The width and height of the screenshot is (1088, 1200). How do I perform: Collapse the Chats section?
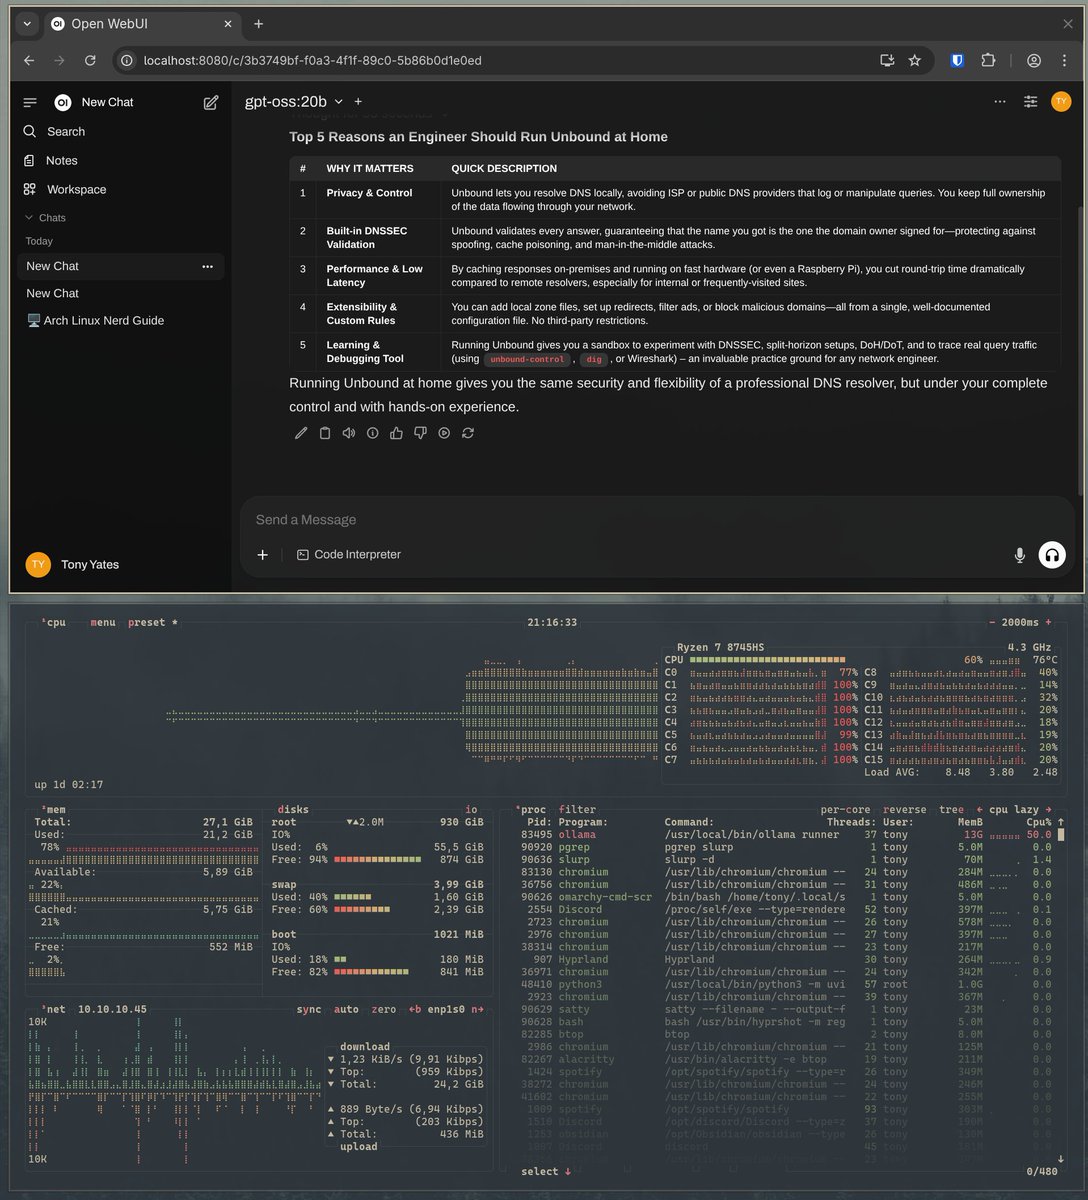point(45,218)
